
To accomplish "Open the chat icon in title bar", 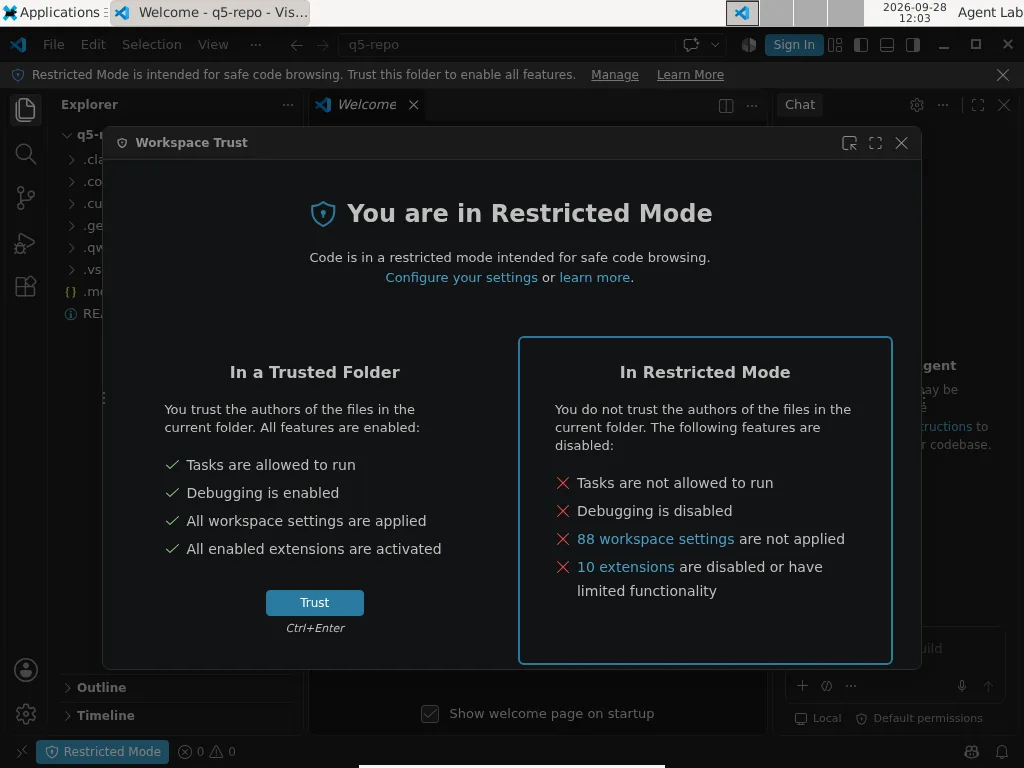I will click(691, 45).
